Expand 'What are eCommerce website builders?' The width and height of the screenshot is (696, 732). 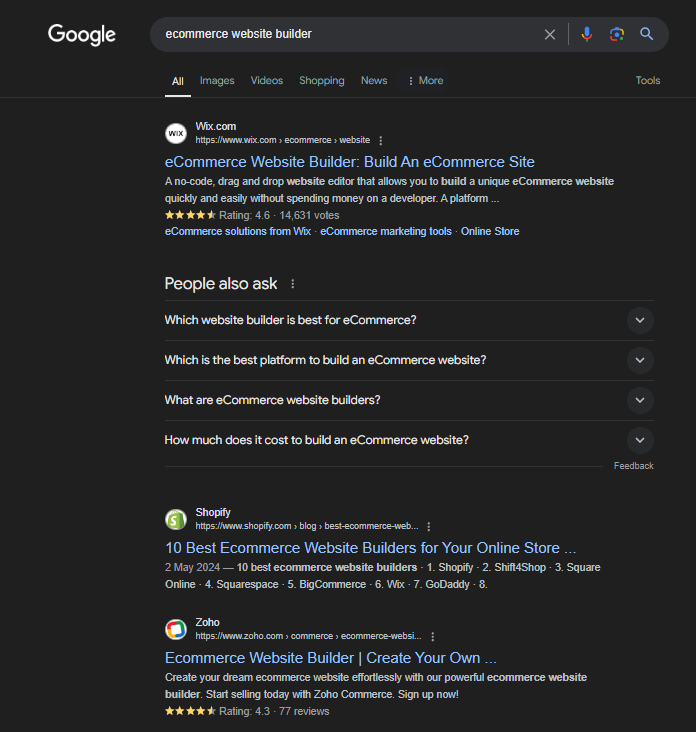pos(409,400)
